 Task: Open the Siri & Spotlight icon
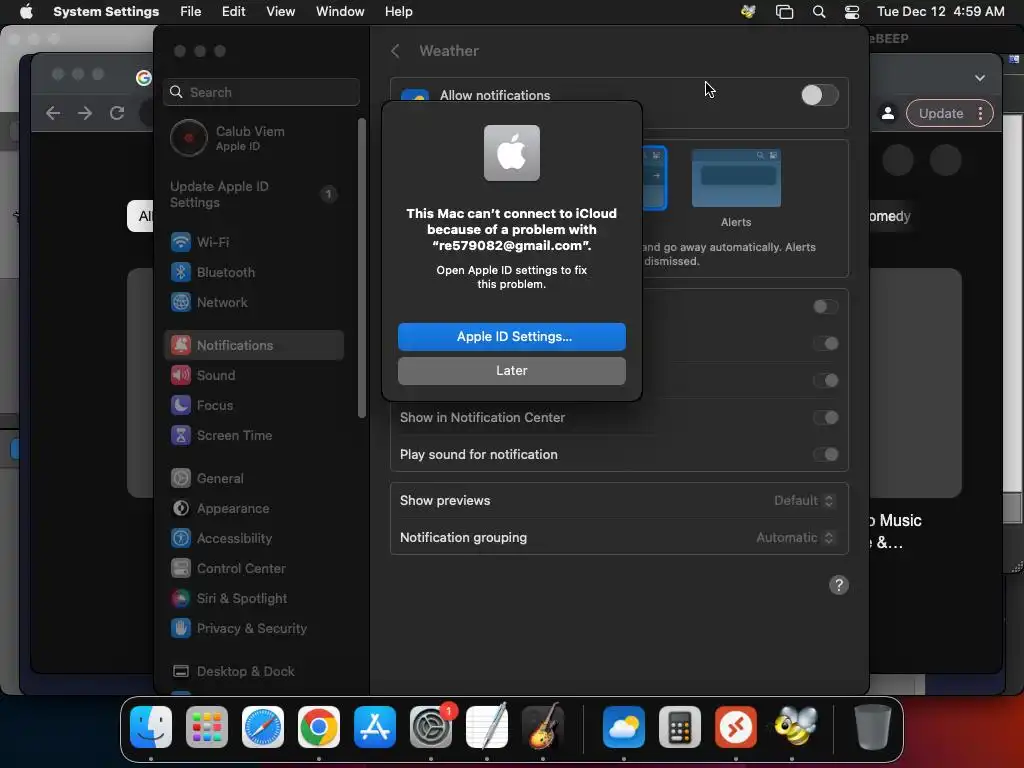(x=180, y=598)
